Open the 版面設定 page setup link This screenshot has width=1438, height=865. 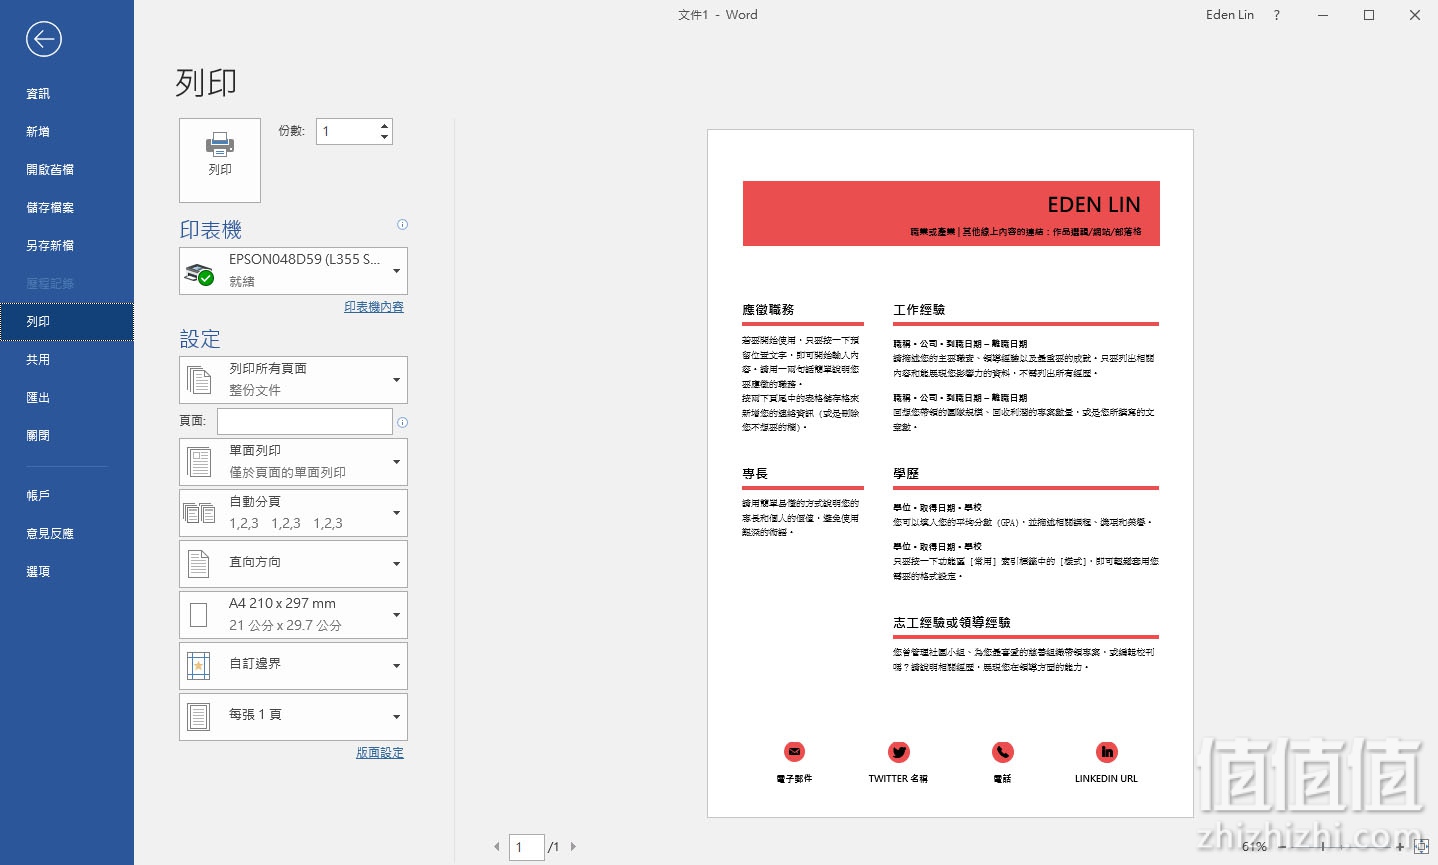point(380,753)
